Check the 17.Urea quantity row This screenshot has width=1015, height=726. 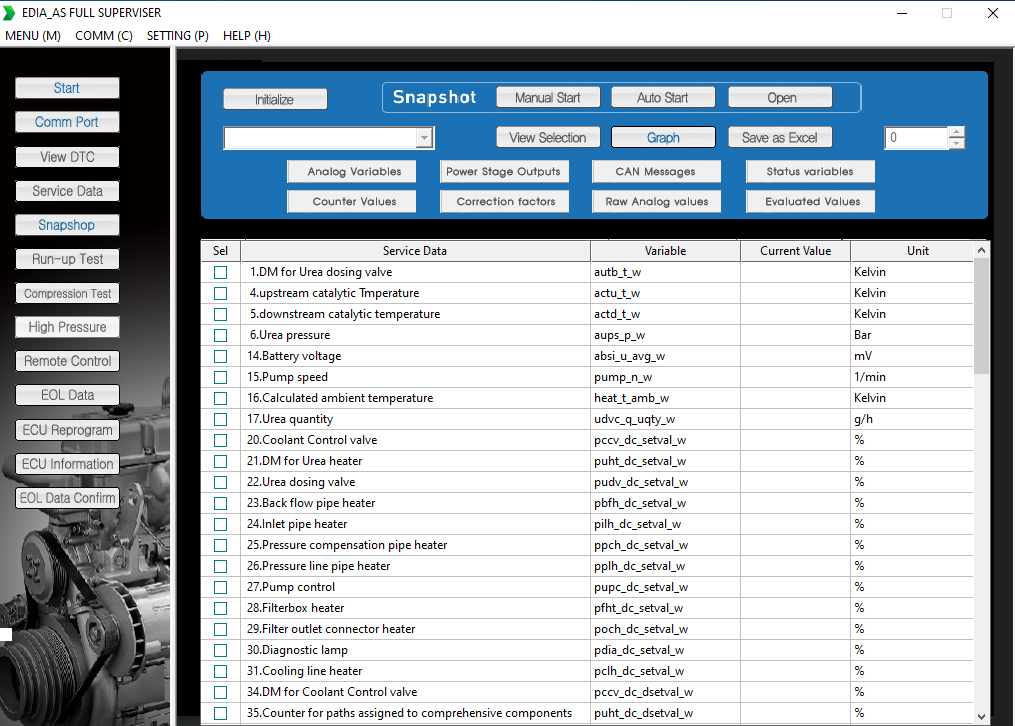(x=221, y=419)
